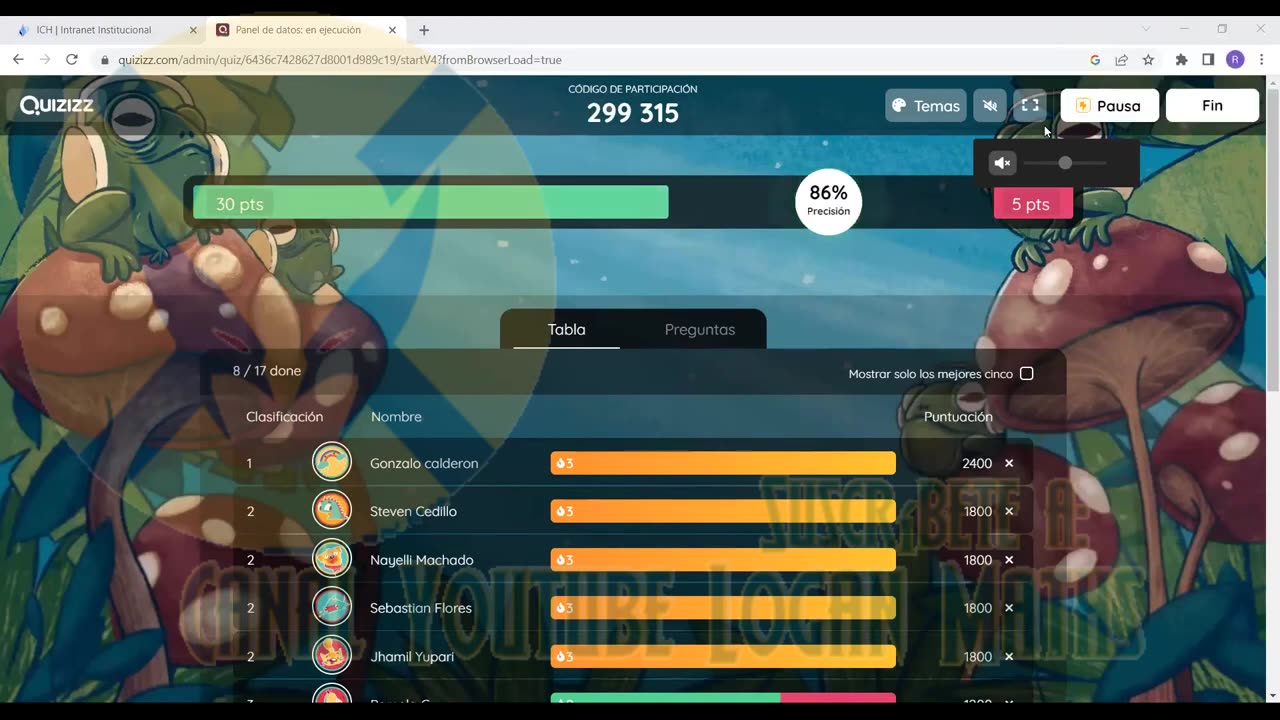The image size is (1280, 720).
Task: Click the speaker icon in volume popup
Action: pyautogui.click(x=1002, y=163)
